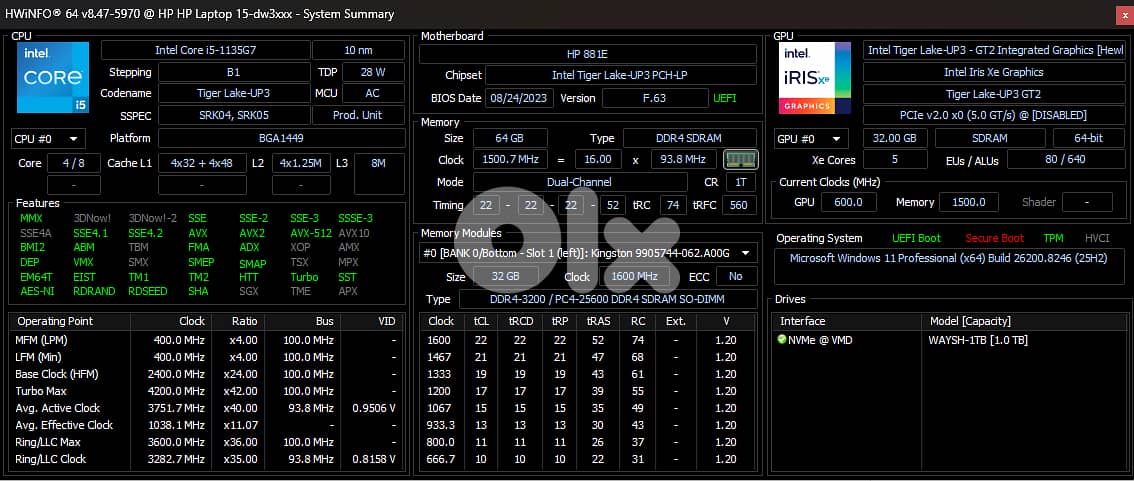
Task: Click the red Secure Boot label
Action: 994,239
